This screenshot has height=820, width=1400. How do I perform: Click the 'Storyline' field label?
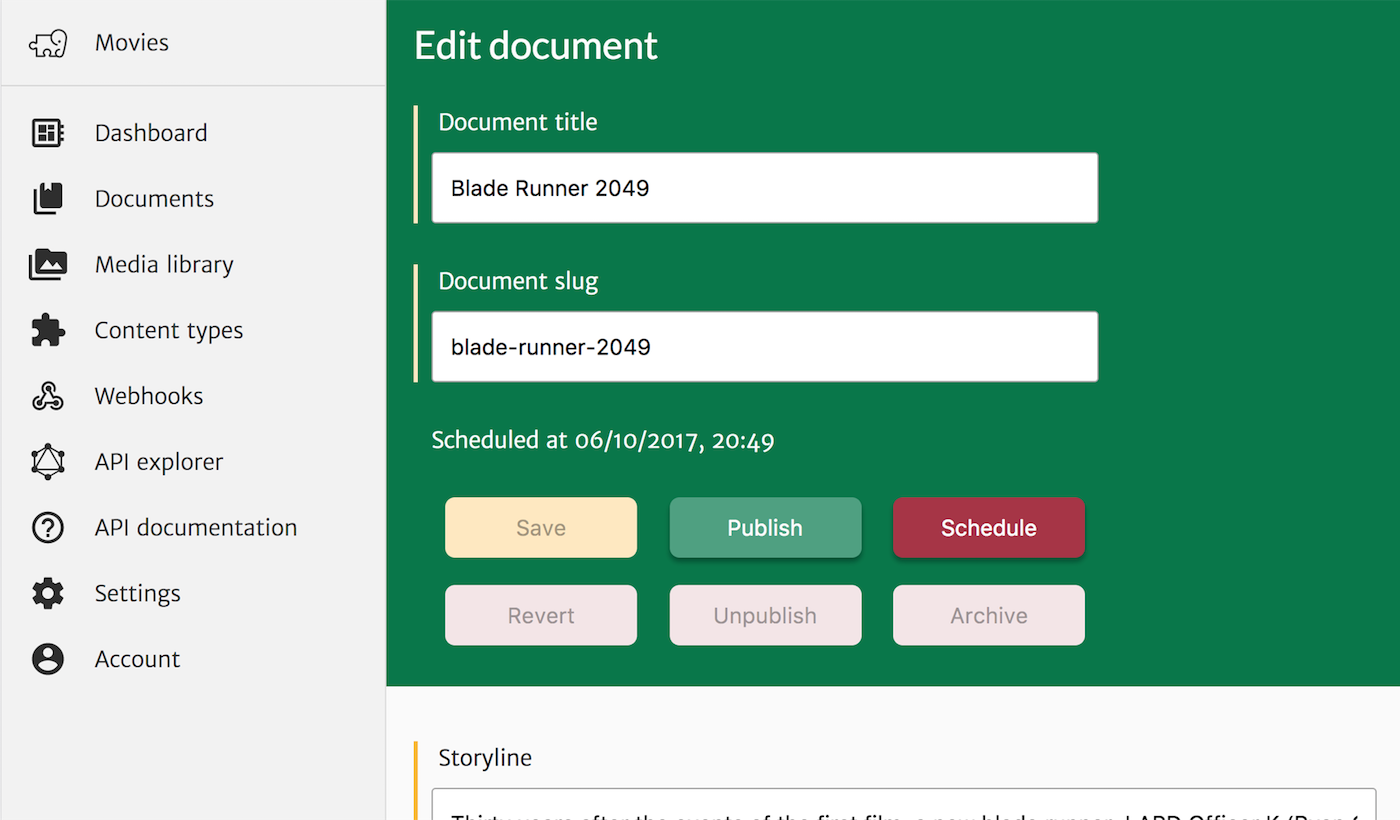485,758
